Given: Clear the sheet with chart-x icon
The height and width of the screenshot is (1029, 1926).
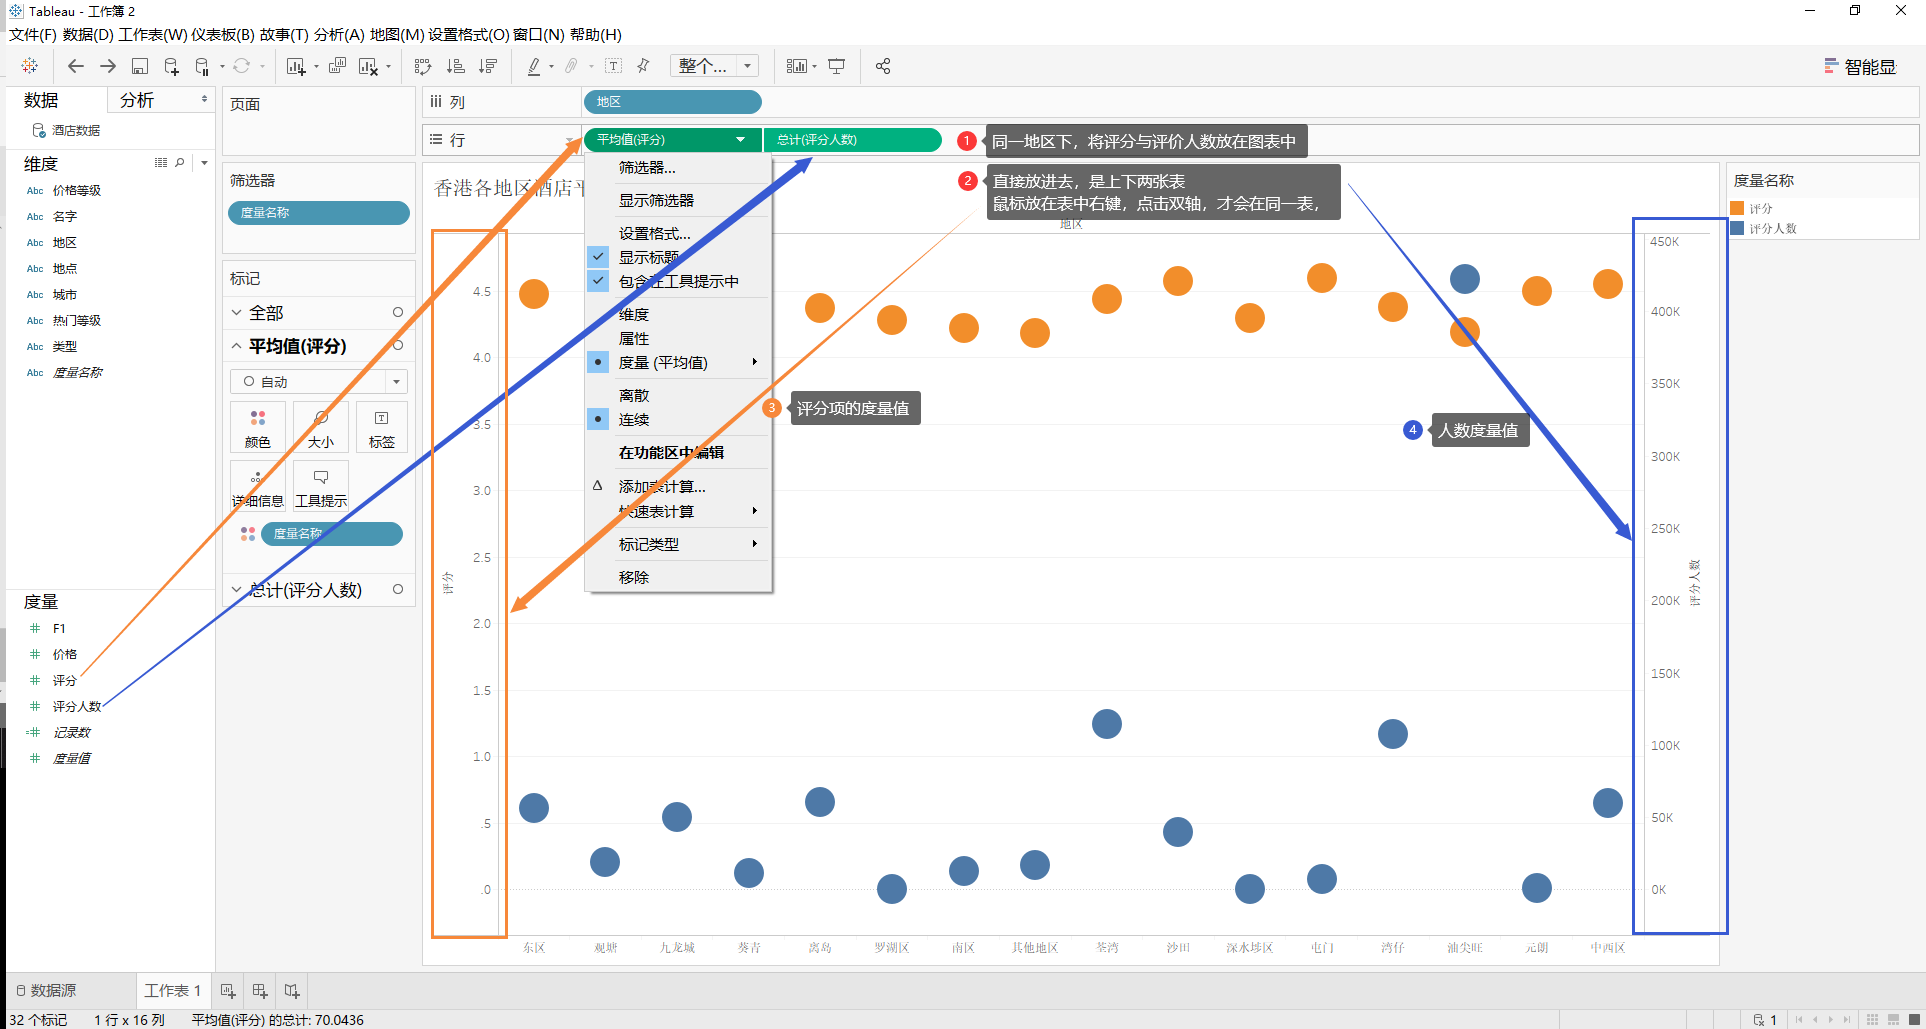Looking at the screenshot, I should pyautogui.click(x=368, y=66).
